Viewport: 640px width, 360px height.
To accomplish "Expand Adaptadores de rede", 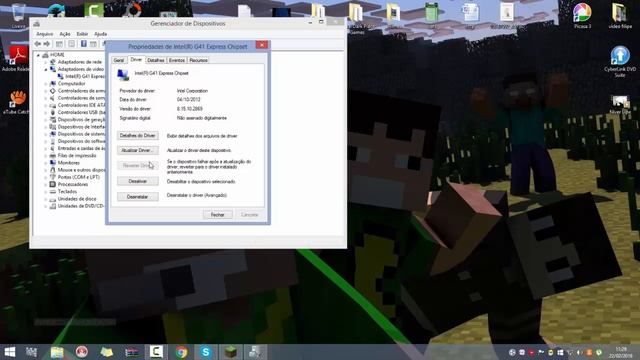I will tap(46, 62).
